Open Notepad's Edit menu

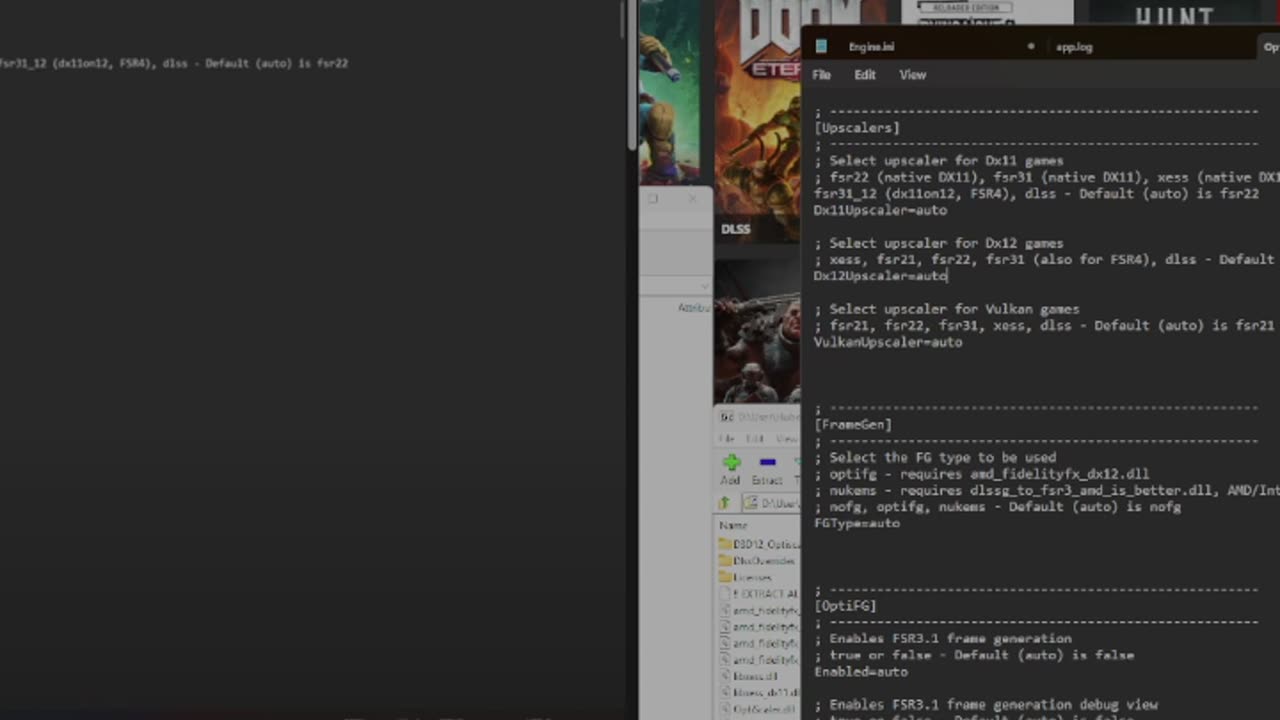tap(865, 75)
